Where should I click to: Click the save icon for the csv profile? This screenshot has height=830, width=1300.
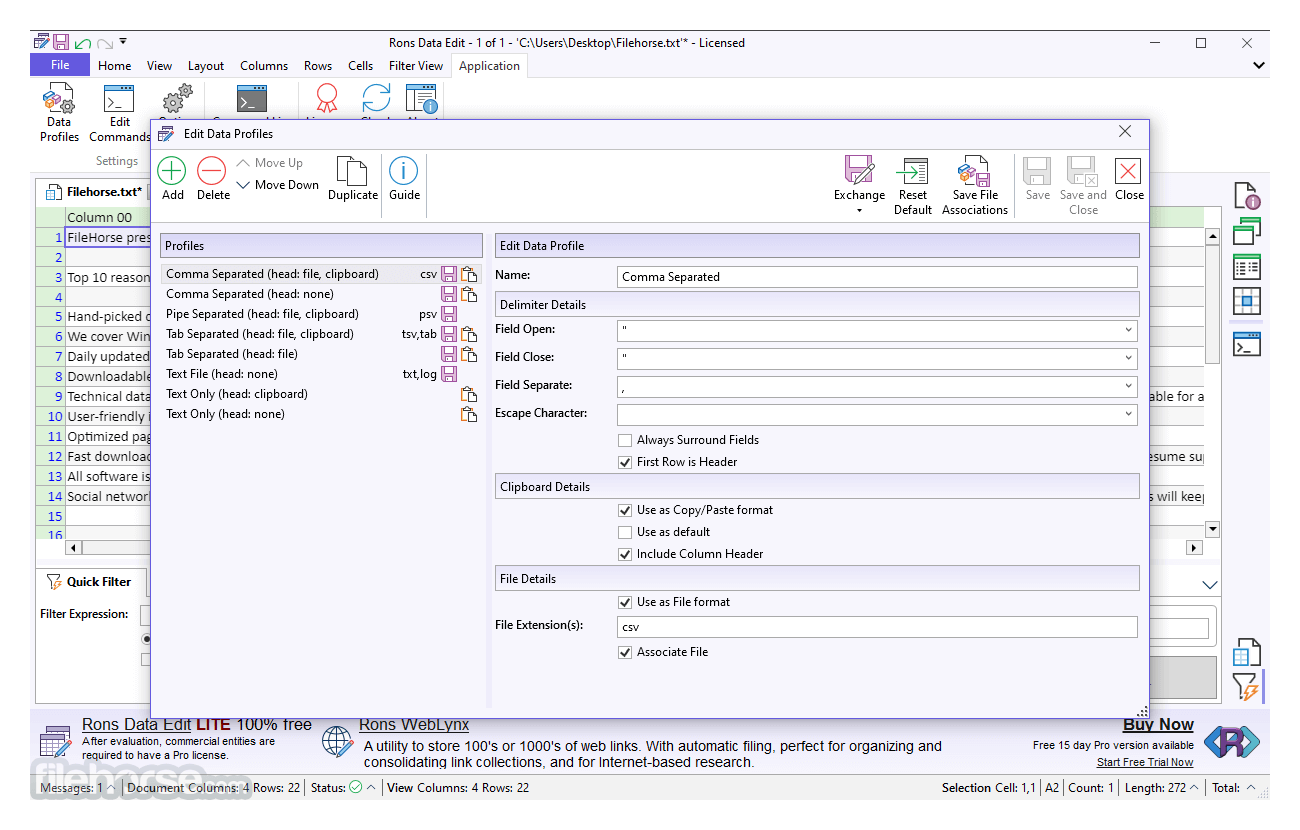click(x=449, y=274)
